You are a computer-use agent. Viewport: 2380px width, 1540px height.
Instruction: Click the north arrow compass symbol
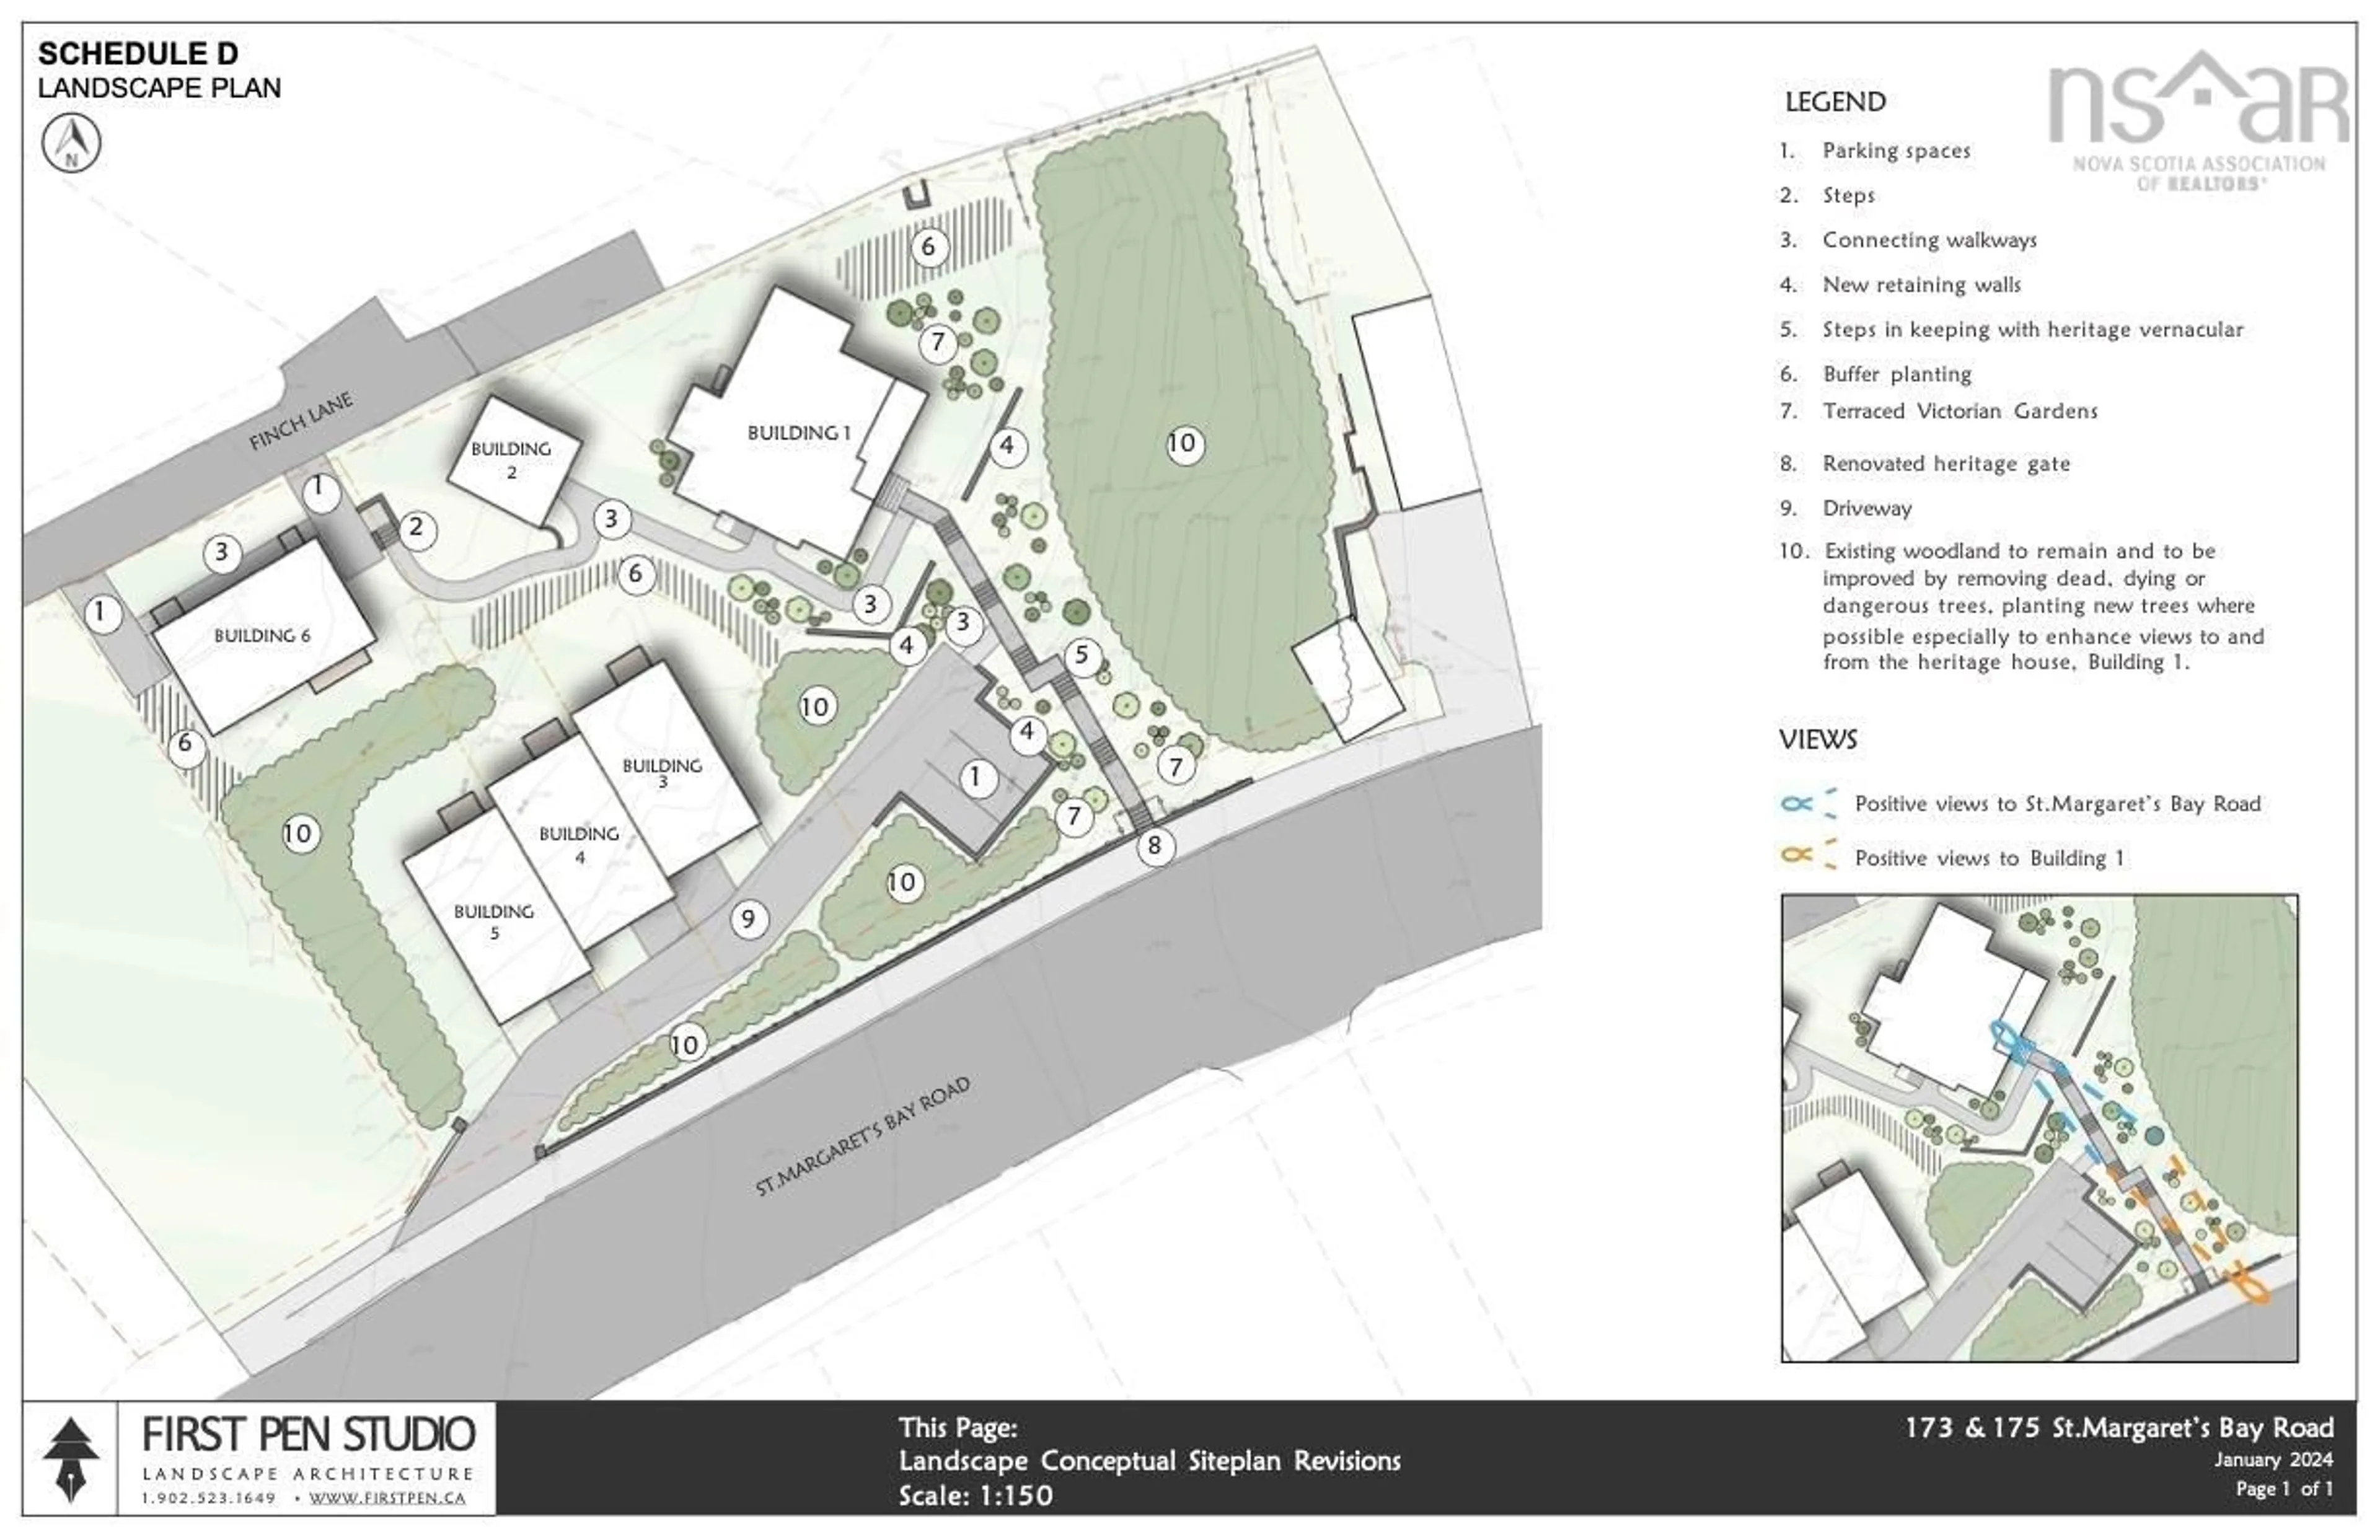pyautogui.click(x=71, y=144)
